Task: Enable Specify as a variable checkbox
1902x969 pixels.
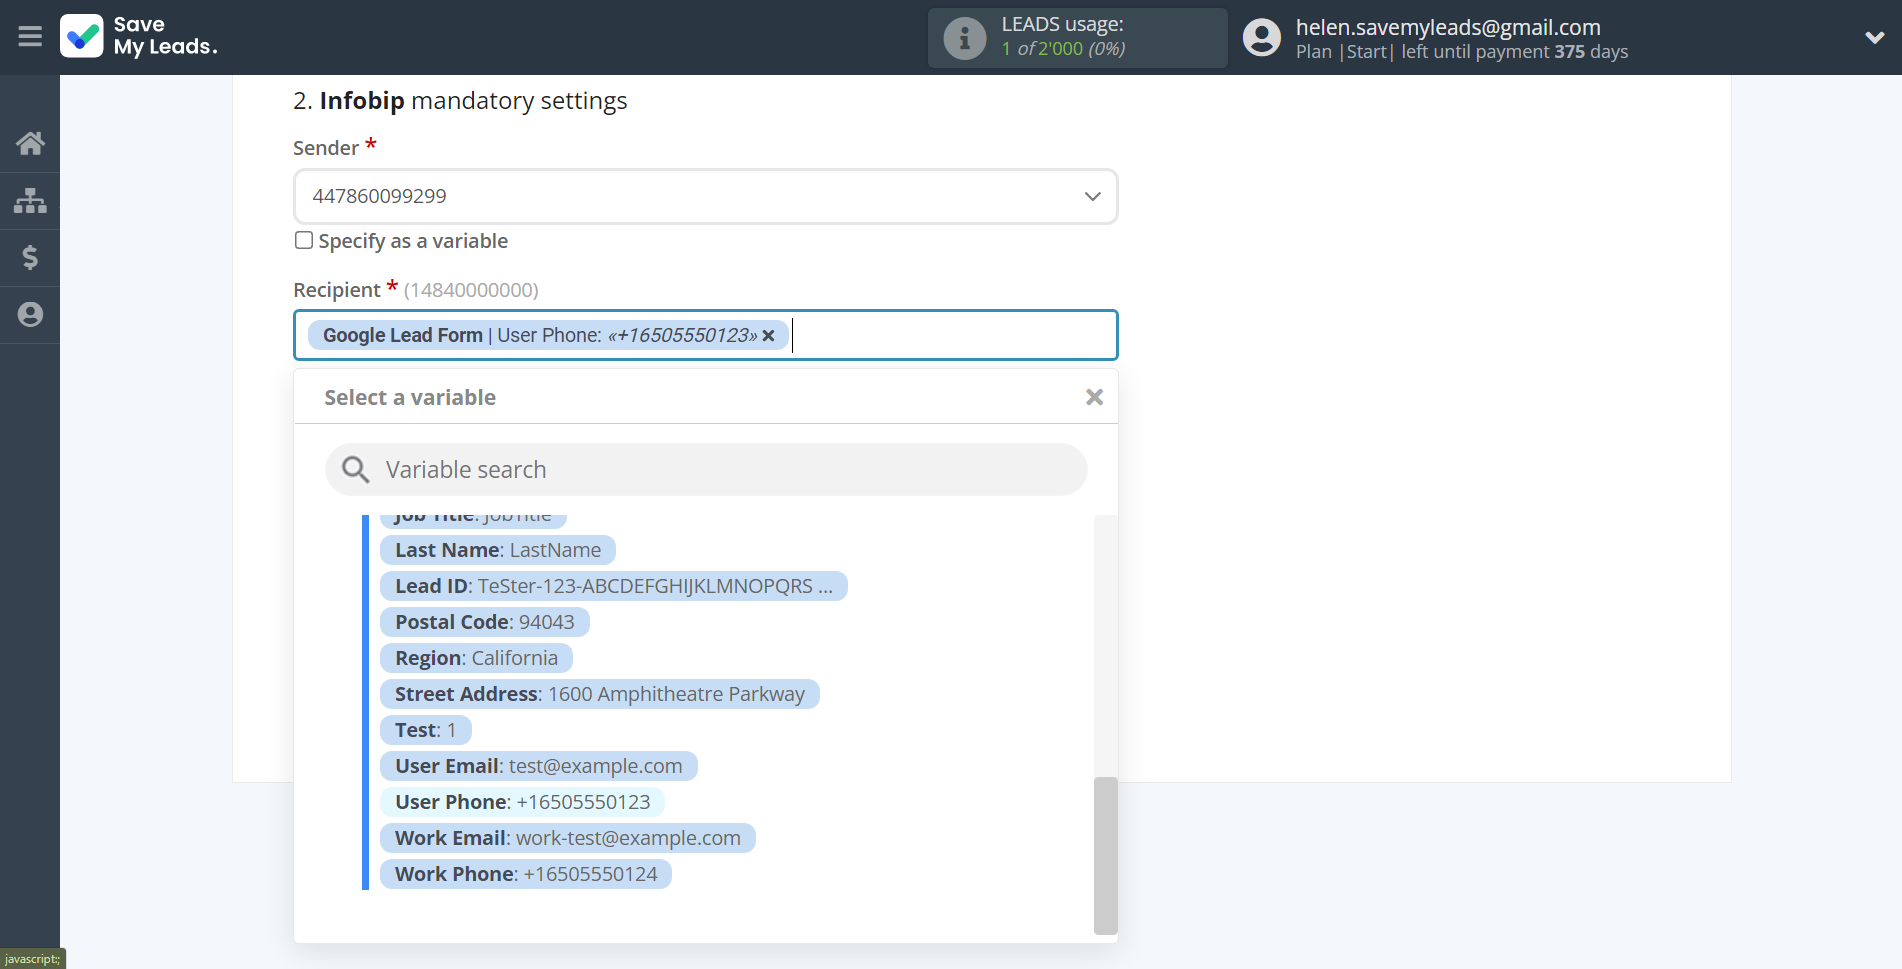Action: [x=304, y=240]
